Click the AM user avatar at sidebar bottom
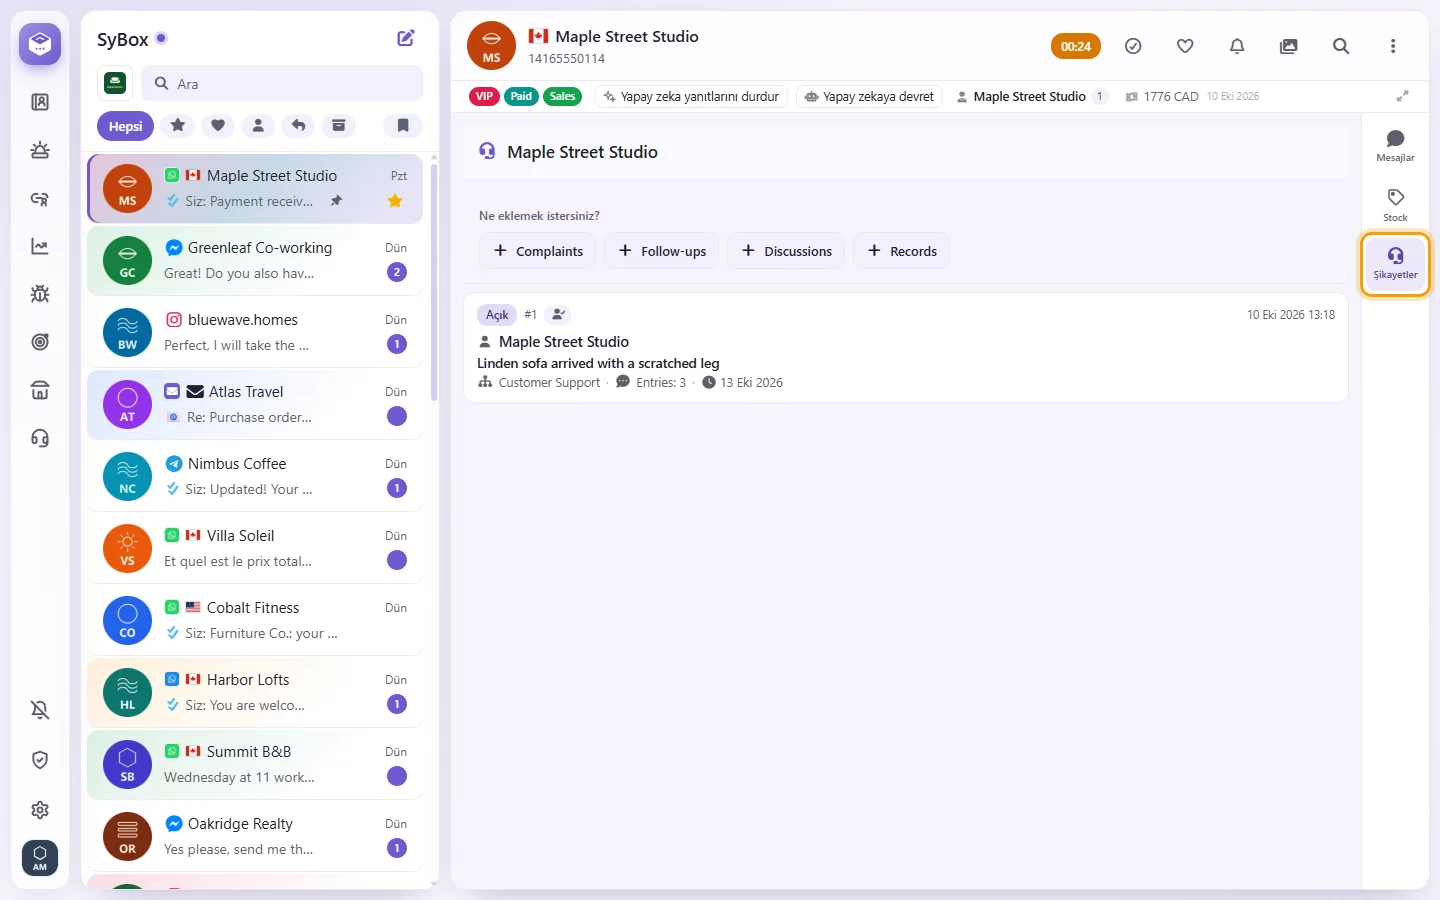The image size is (1440, 900). point(40,858)
